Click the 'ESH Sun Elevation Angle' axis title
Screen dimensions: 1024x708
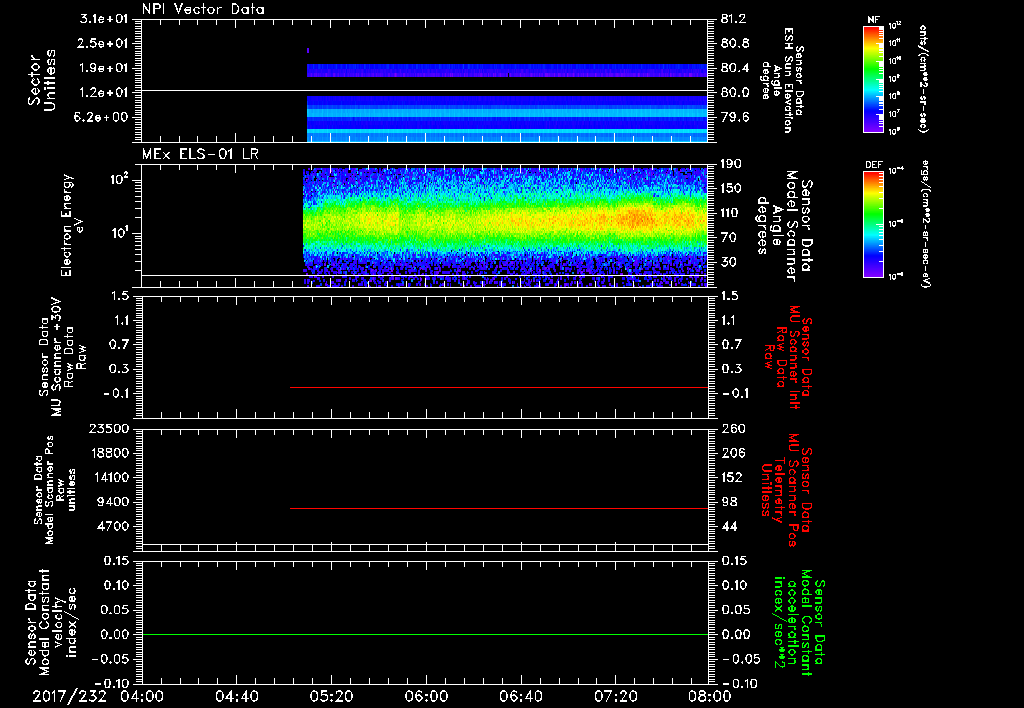782,80
